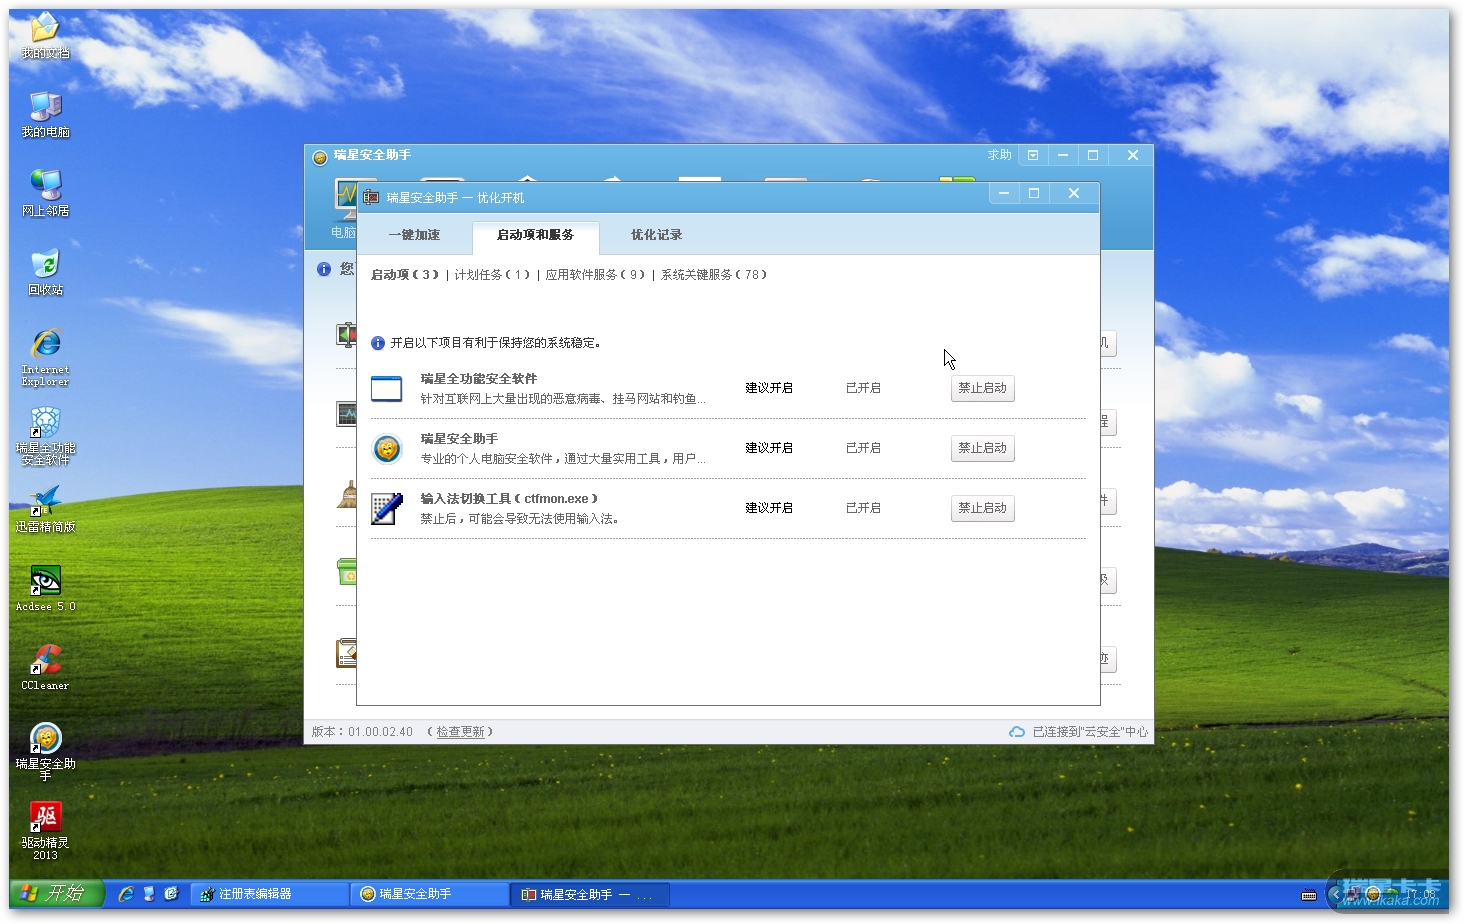This screenshot has width=1464, height=924.
Task: Open the 开始 Start menu
Action: tap(56, 893)
